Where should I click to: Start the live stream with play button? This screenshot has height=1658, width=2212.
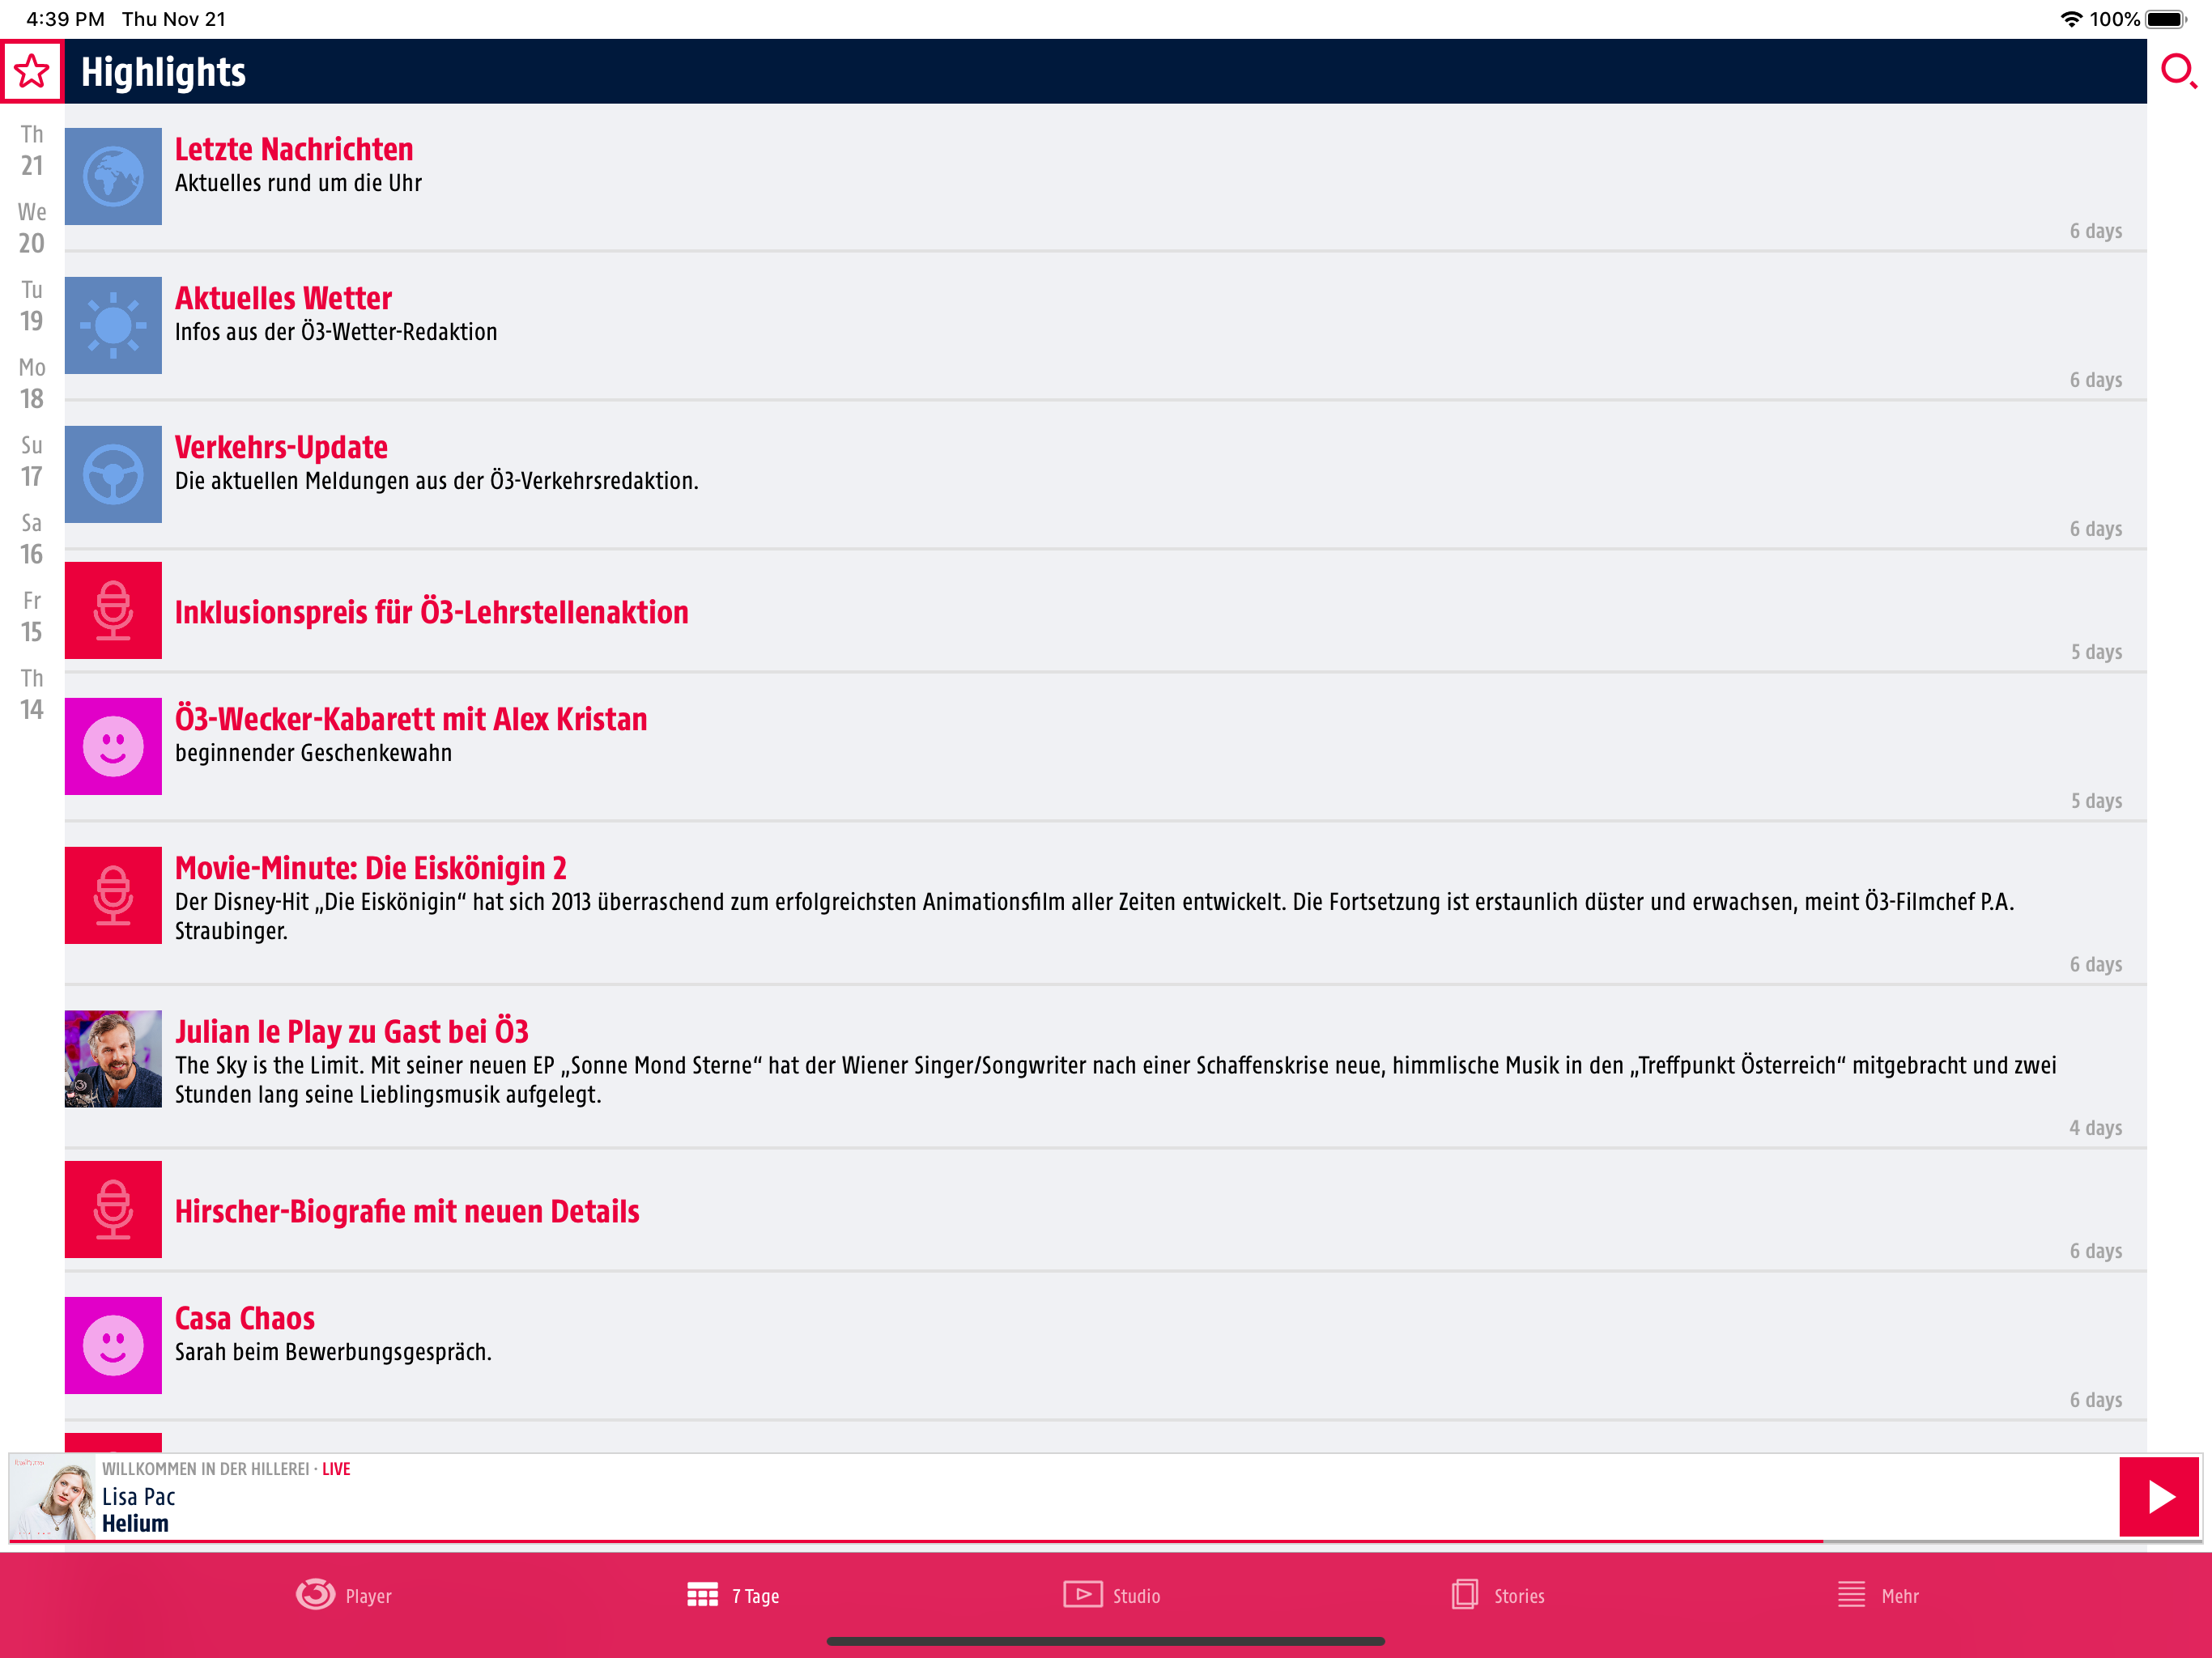tap(2159, 1496)
